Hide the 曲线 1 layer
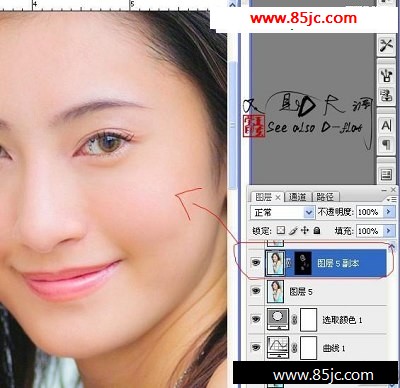Viewport: 400px width, 388px height. [256, 348]
